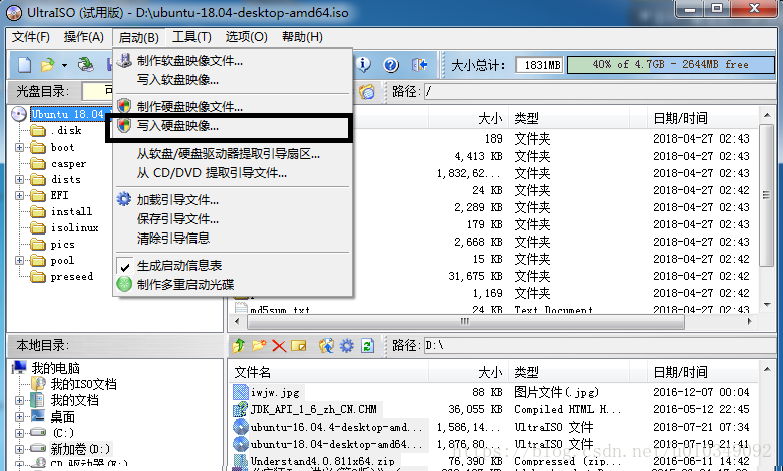Click the Help question mark icon

[x=391, y=65]
